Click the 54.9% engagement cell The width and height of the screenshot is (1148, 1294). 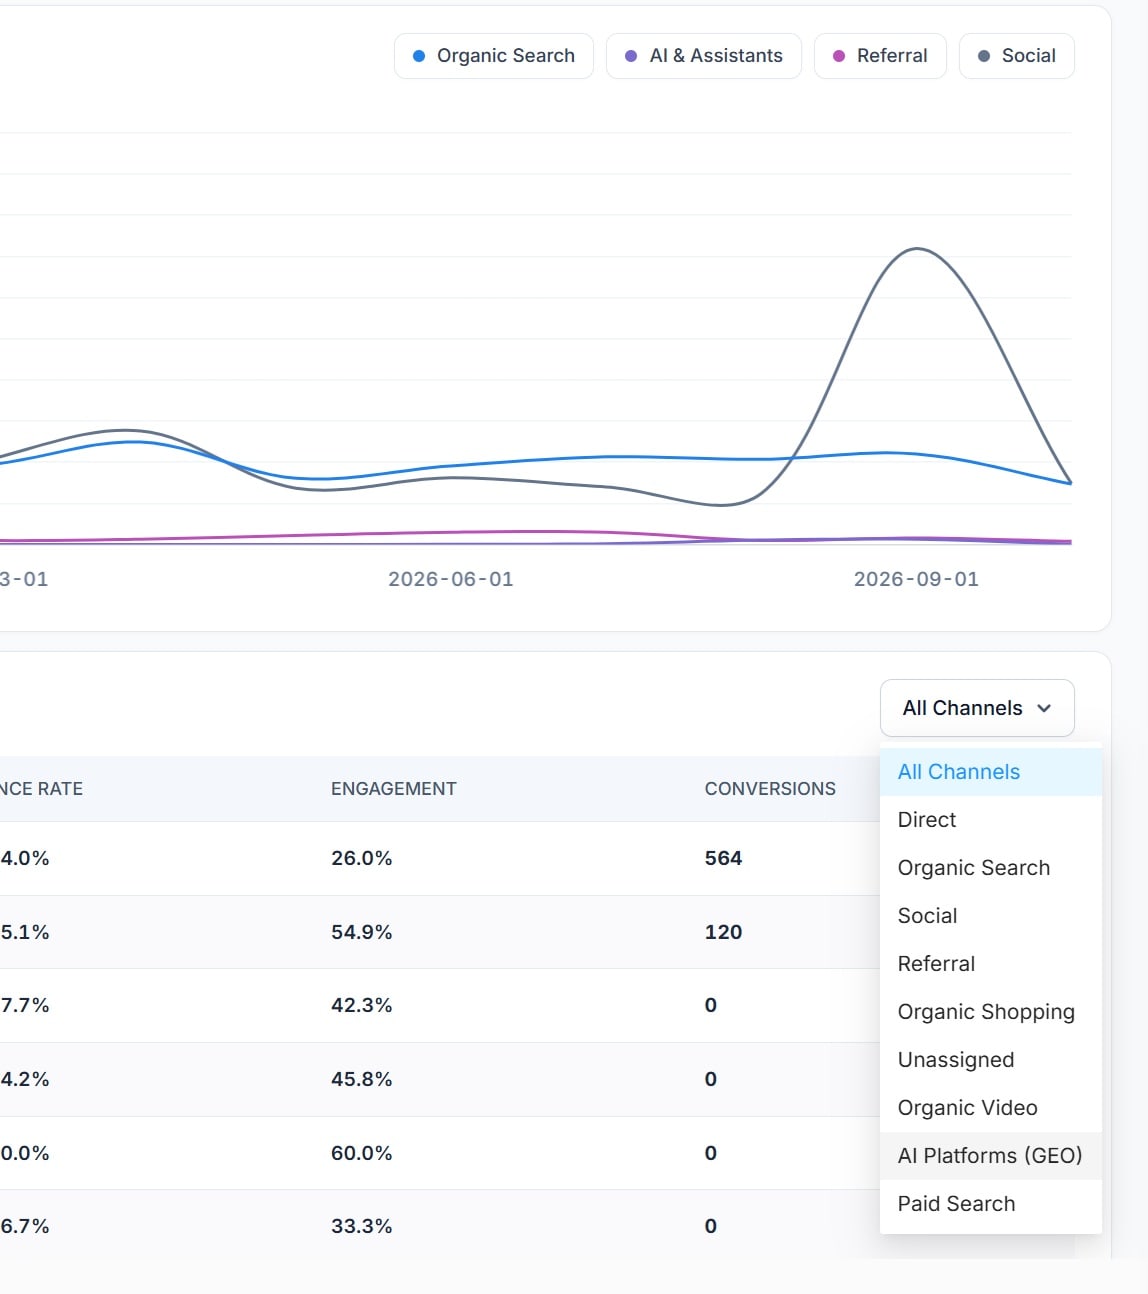tap(362, 932)
